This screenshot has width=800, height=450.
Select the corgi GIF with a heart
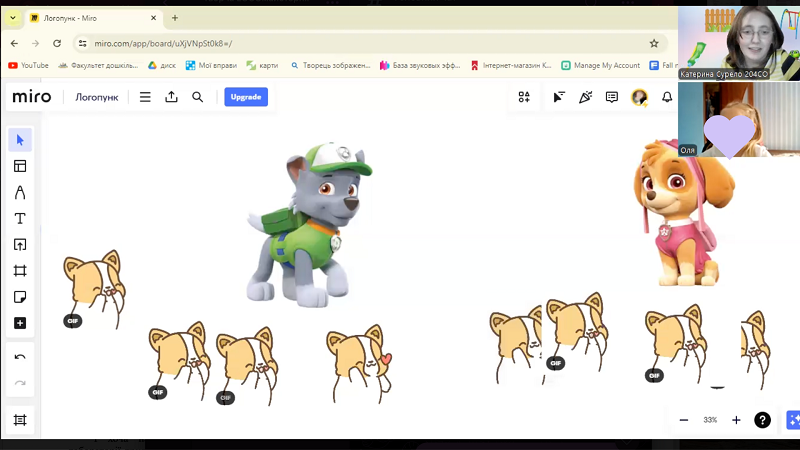click(359, 364)
